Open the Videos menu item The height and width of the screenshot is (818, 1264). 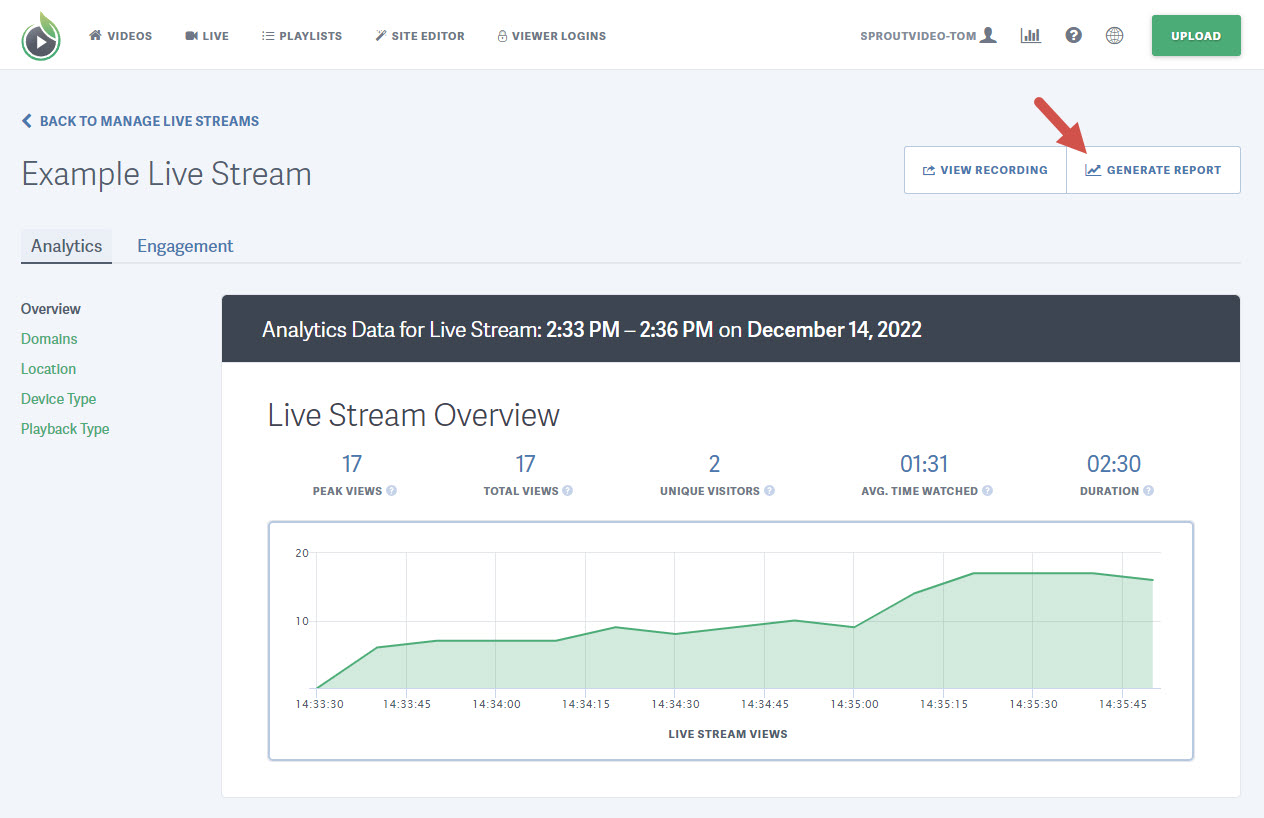coord(120,35)
